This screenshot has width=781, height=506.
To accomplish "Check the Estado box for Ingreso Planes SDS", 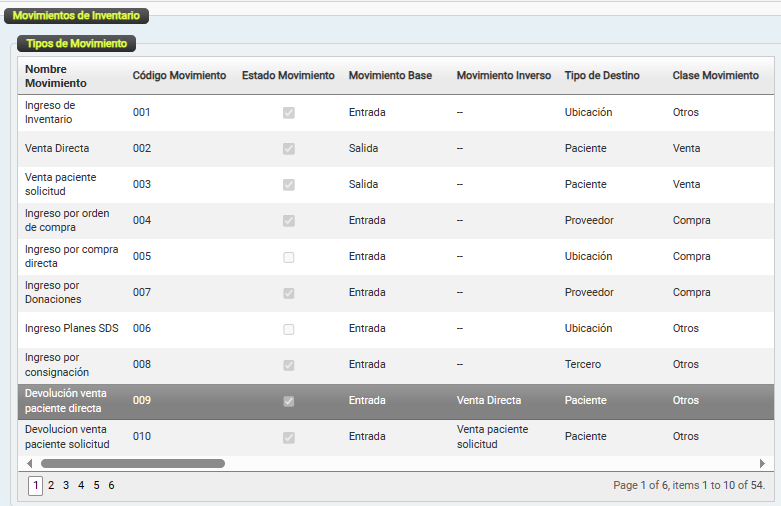I will click(288, 329).
